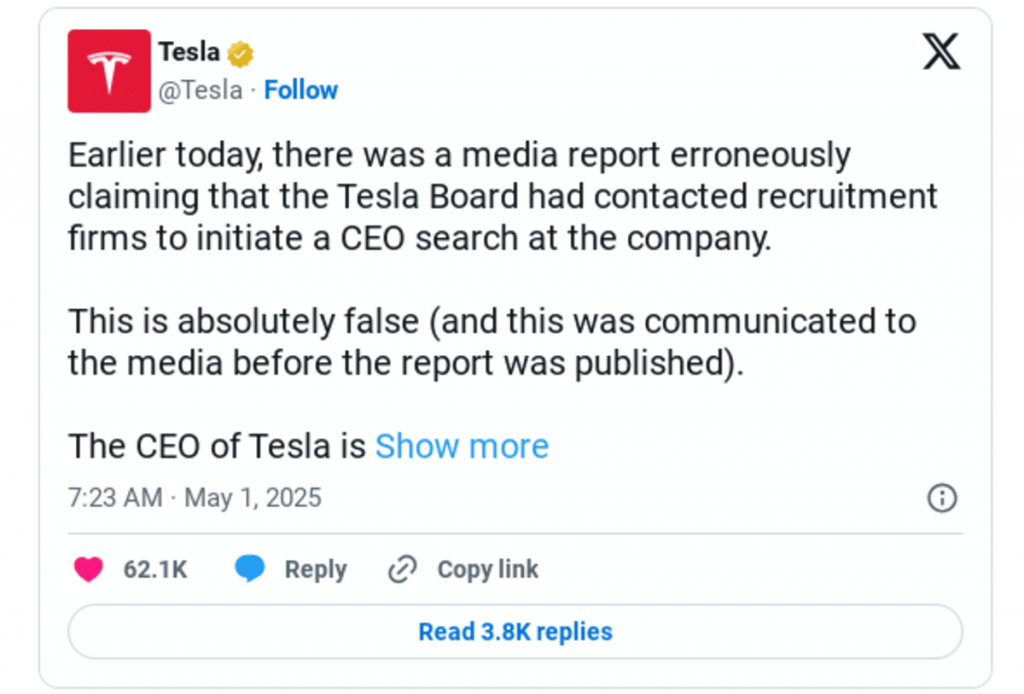The width and height of the screenshot is (1024, 694).
Task: Click the gold verified badge
Action: coord(240,53)
